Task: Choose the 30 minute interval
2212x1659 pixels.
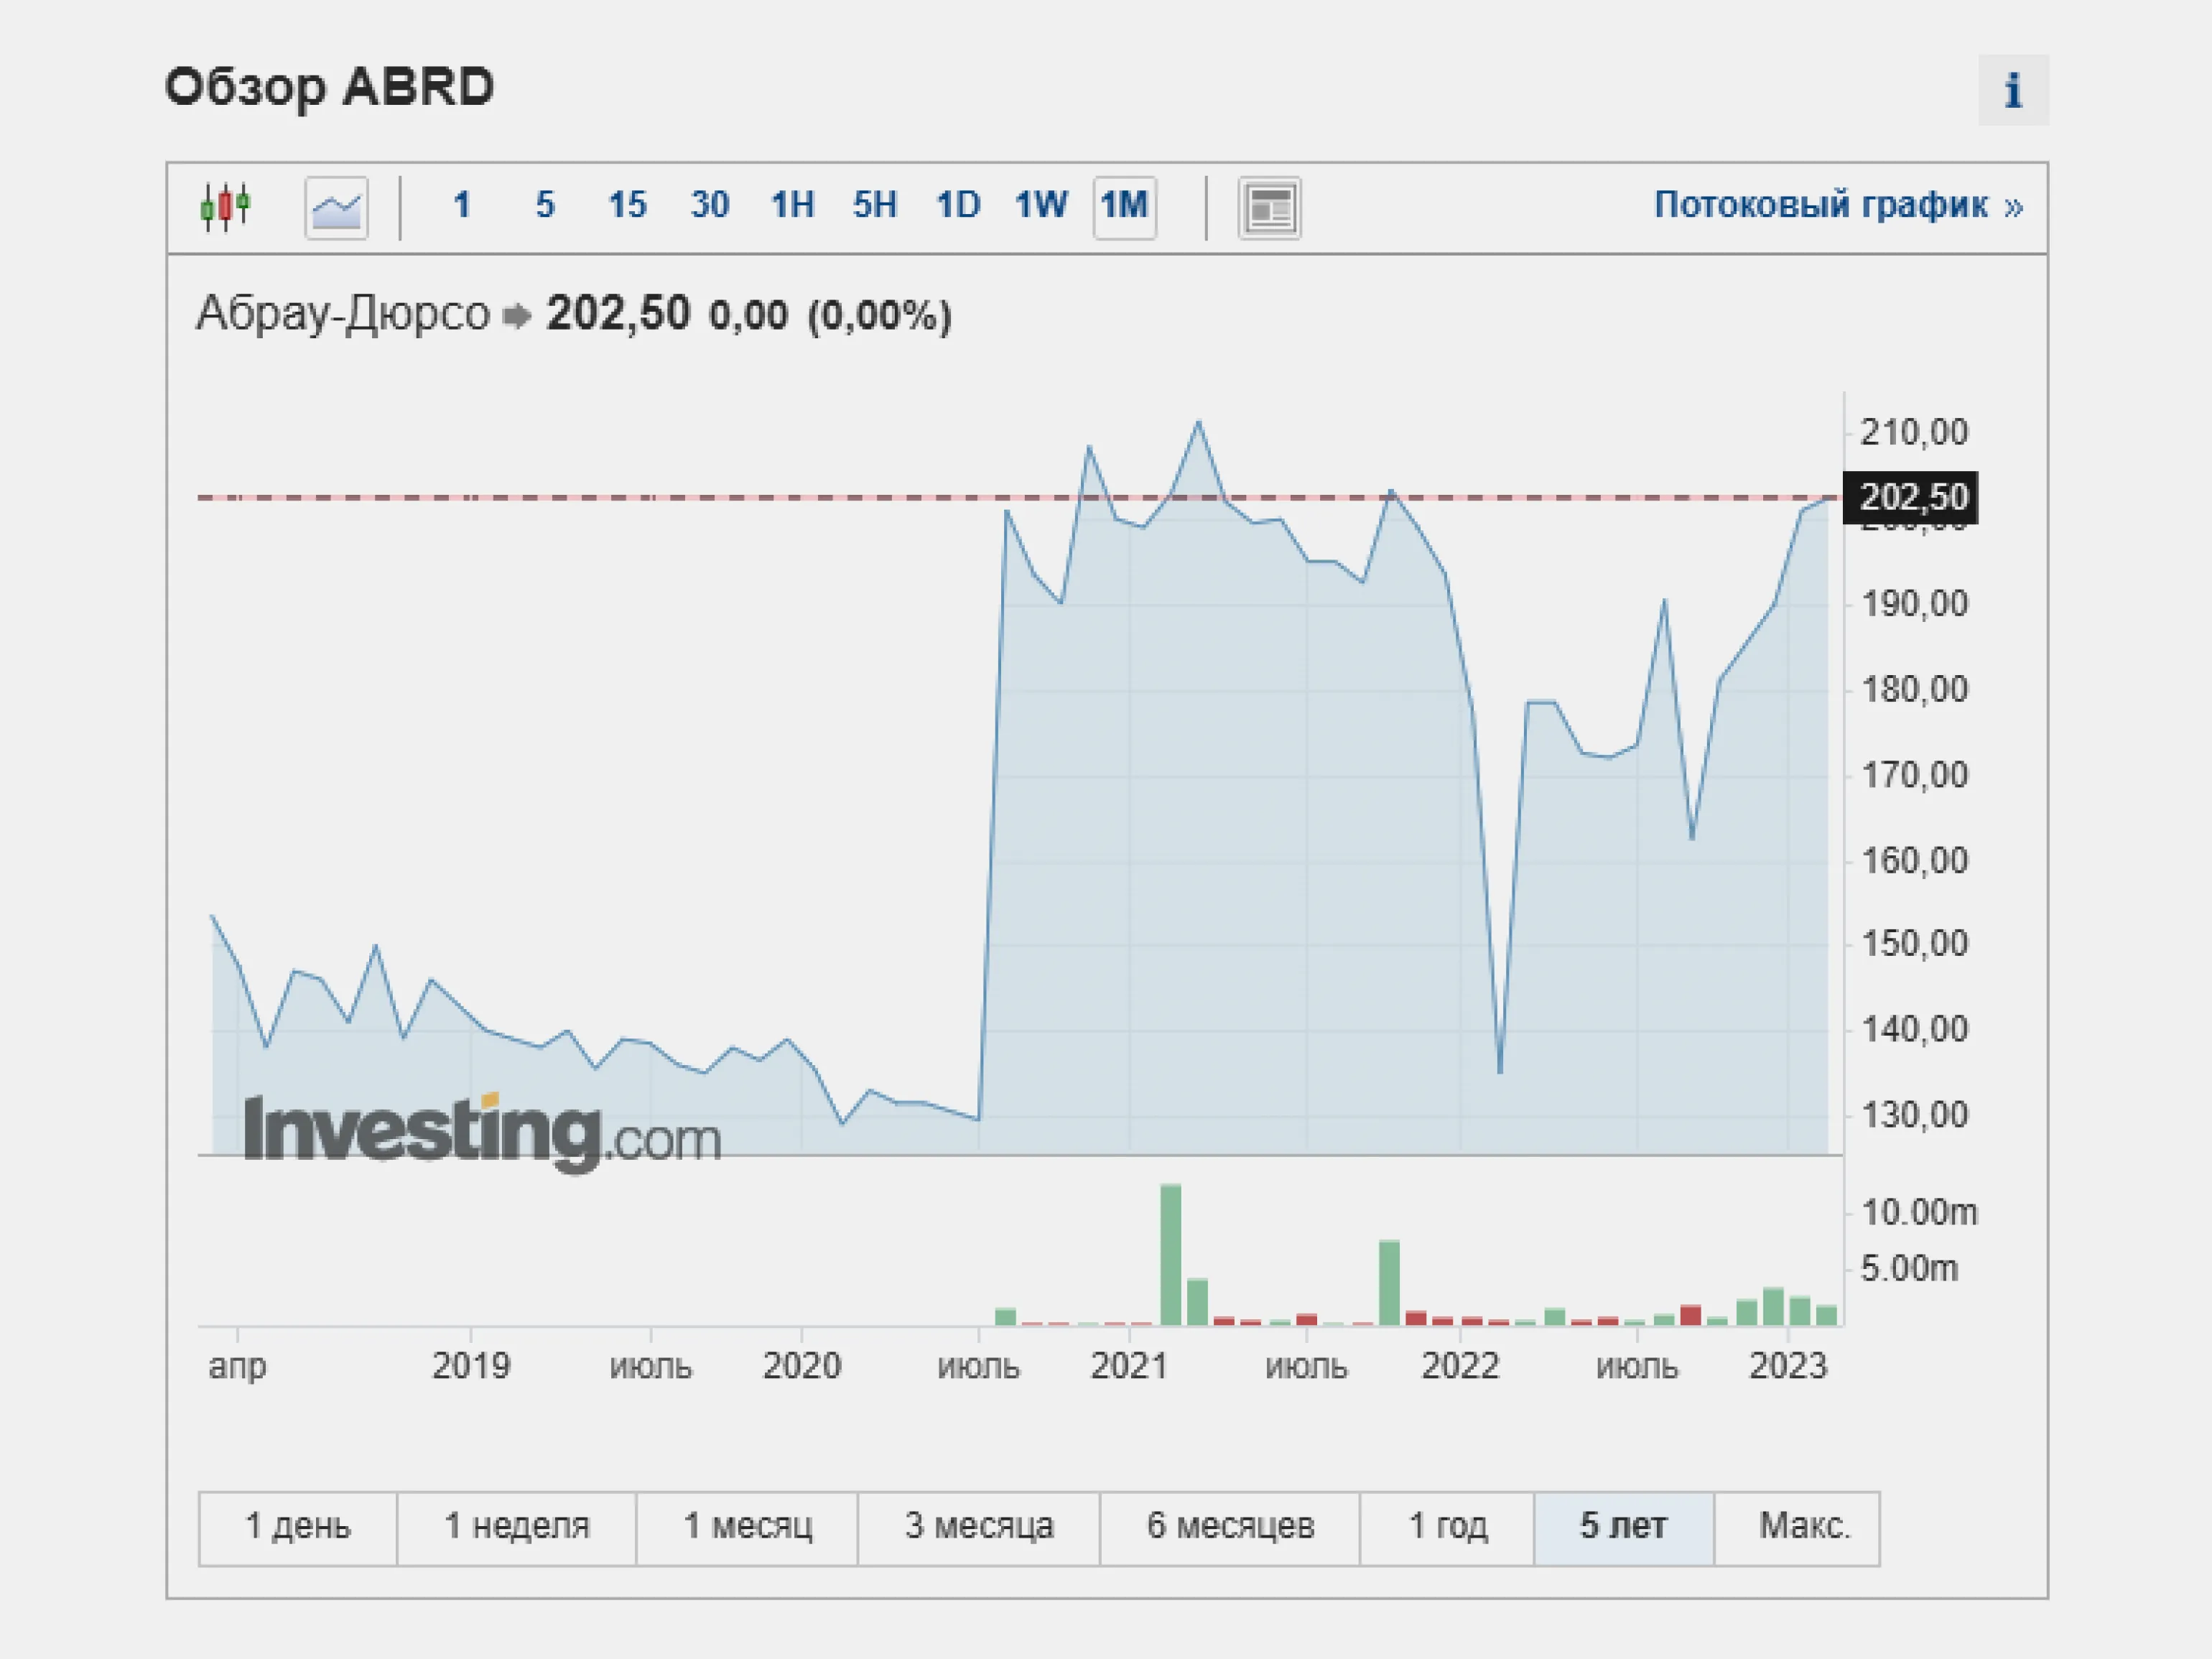Action: (x=709, y=206)
